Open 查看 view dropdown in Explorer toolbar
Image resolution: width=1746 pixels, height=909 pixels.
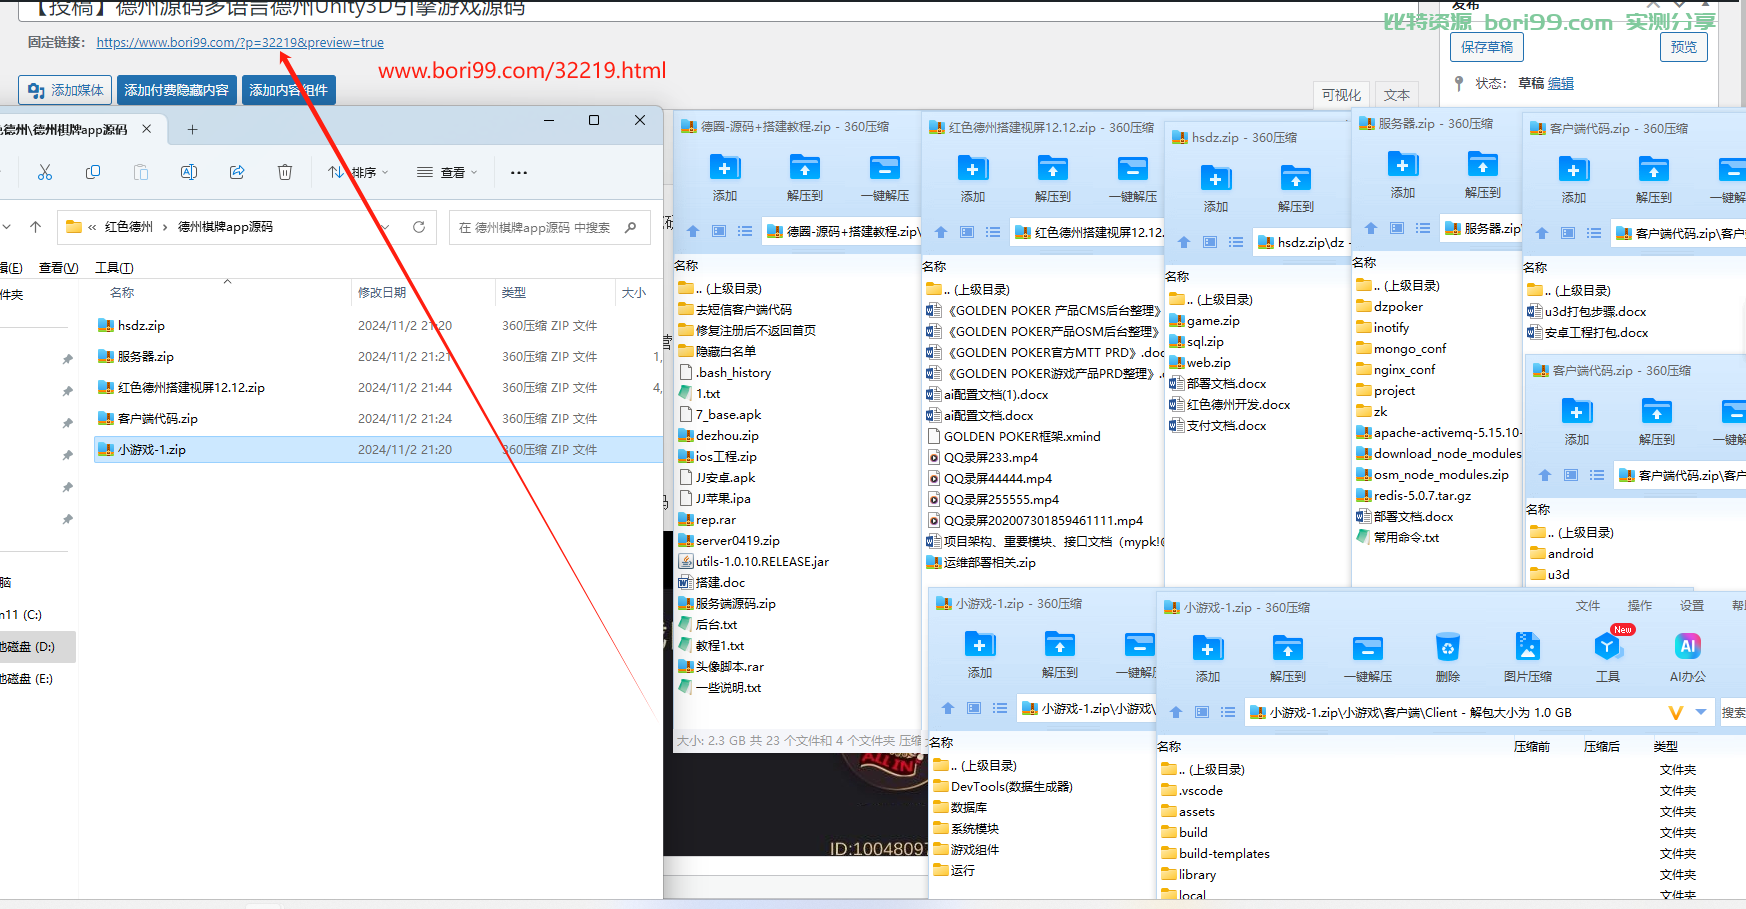tap(447, 172)
